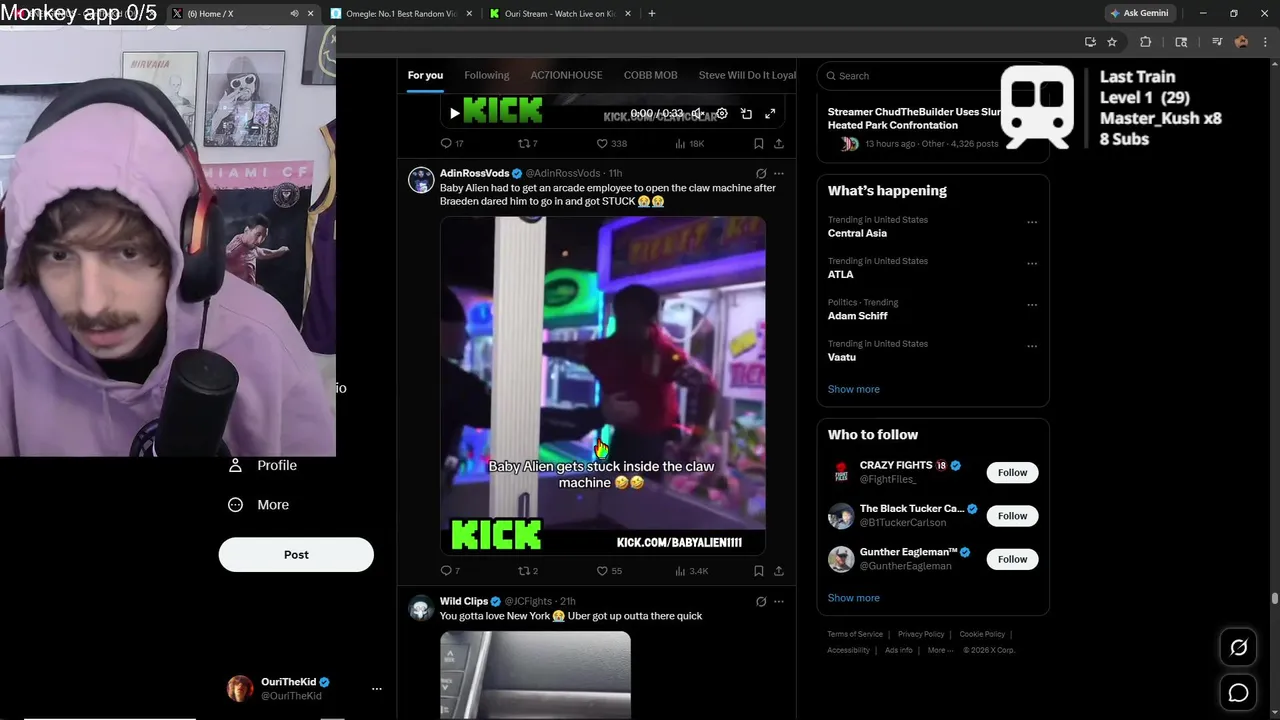Screen dimensions: 1280x720
Task: Open more options for Vaatu trend
Action: point(1032,346)
